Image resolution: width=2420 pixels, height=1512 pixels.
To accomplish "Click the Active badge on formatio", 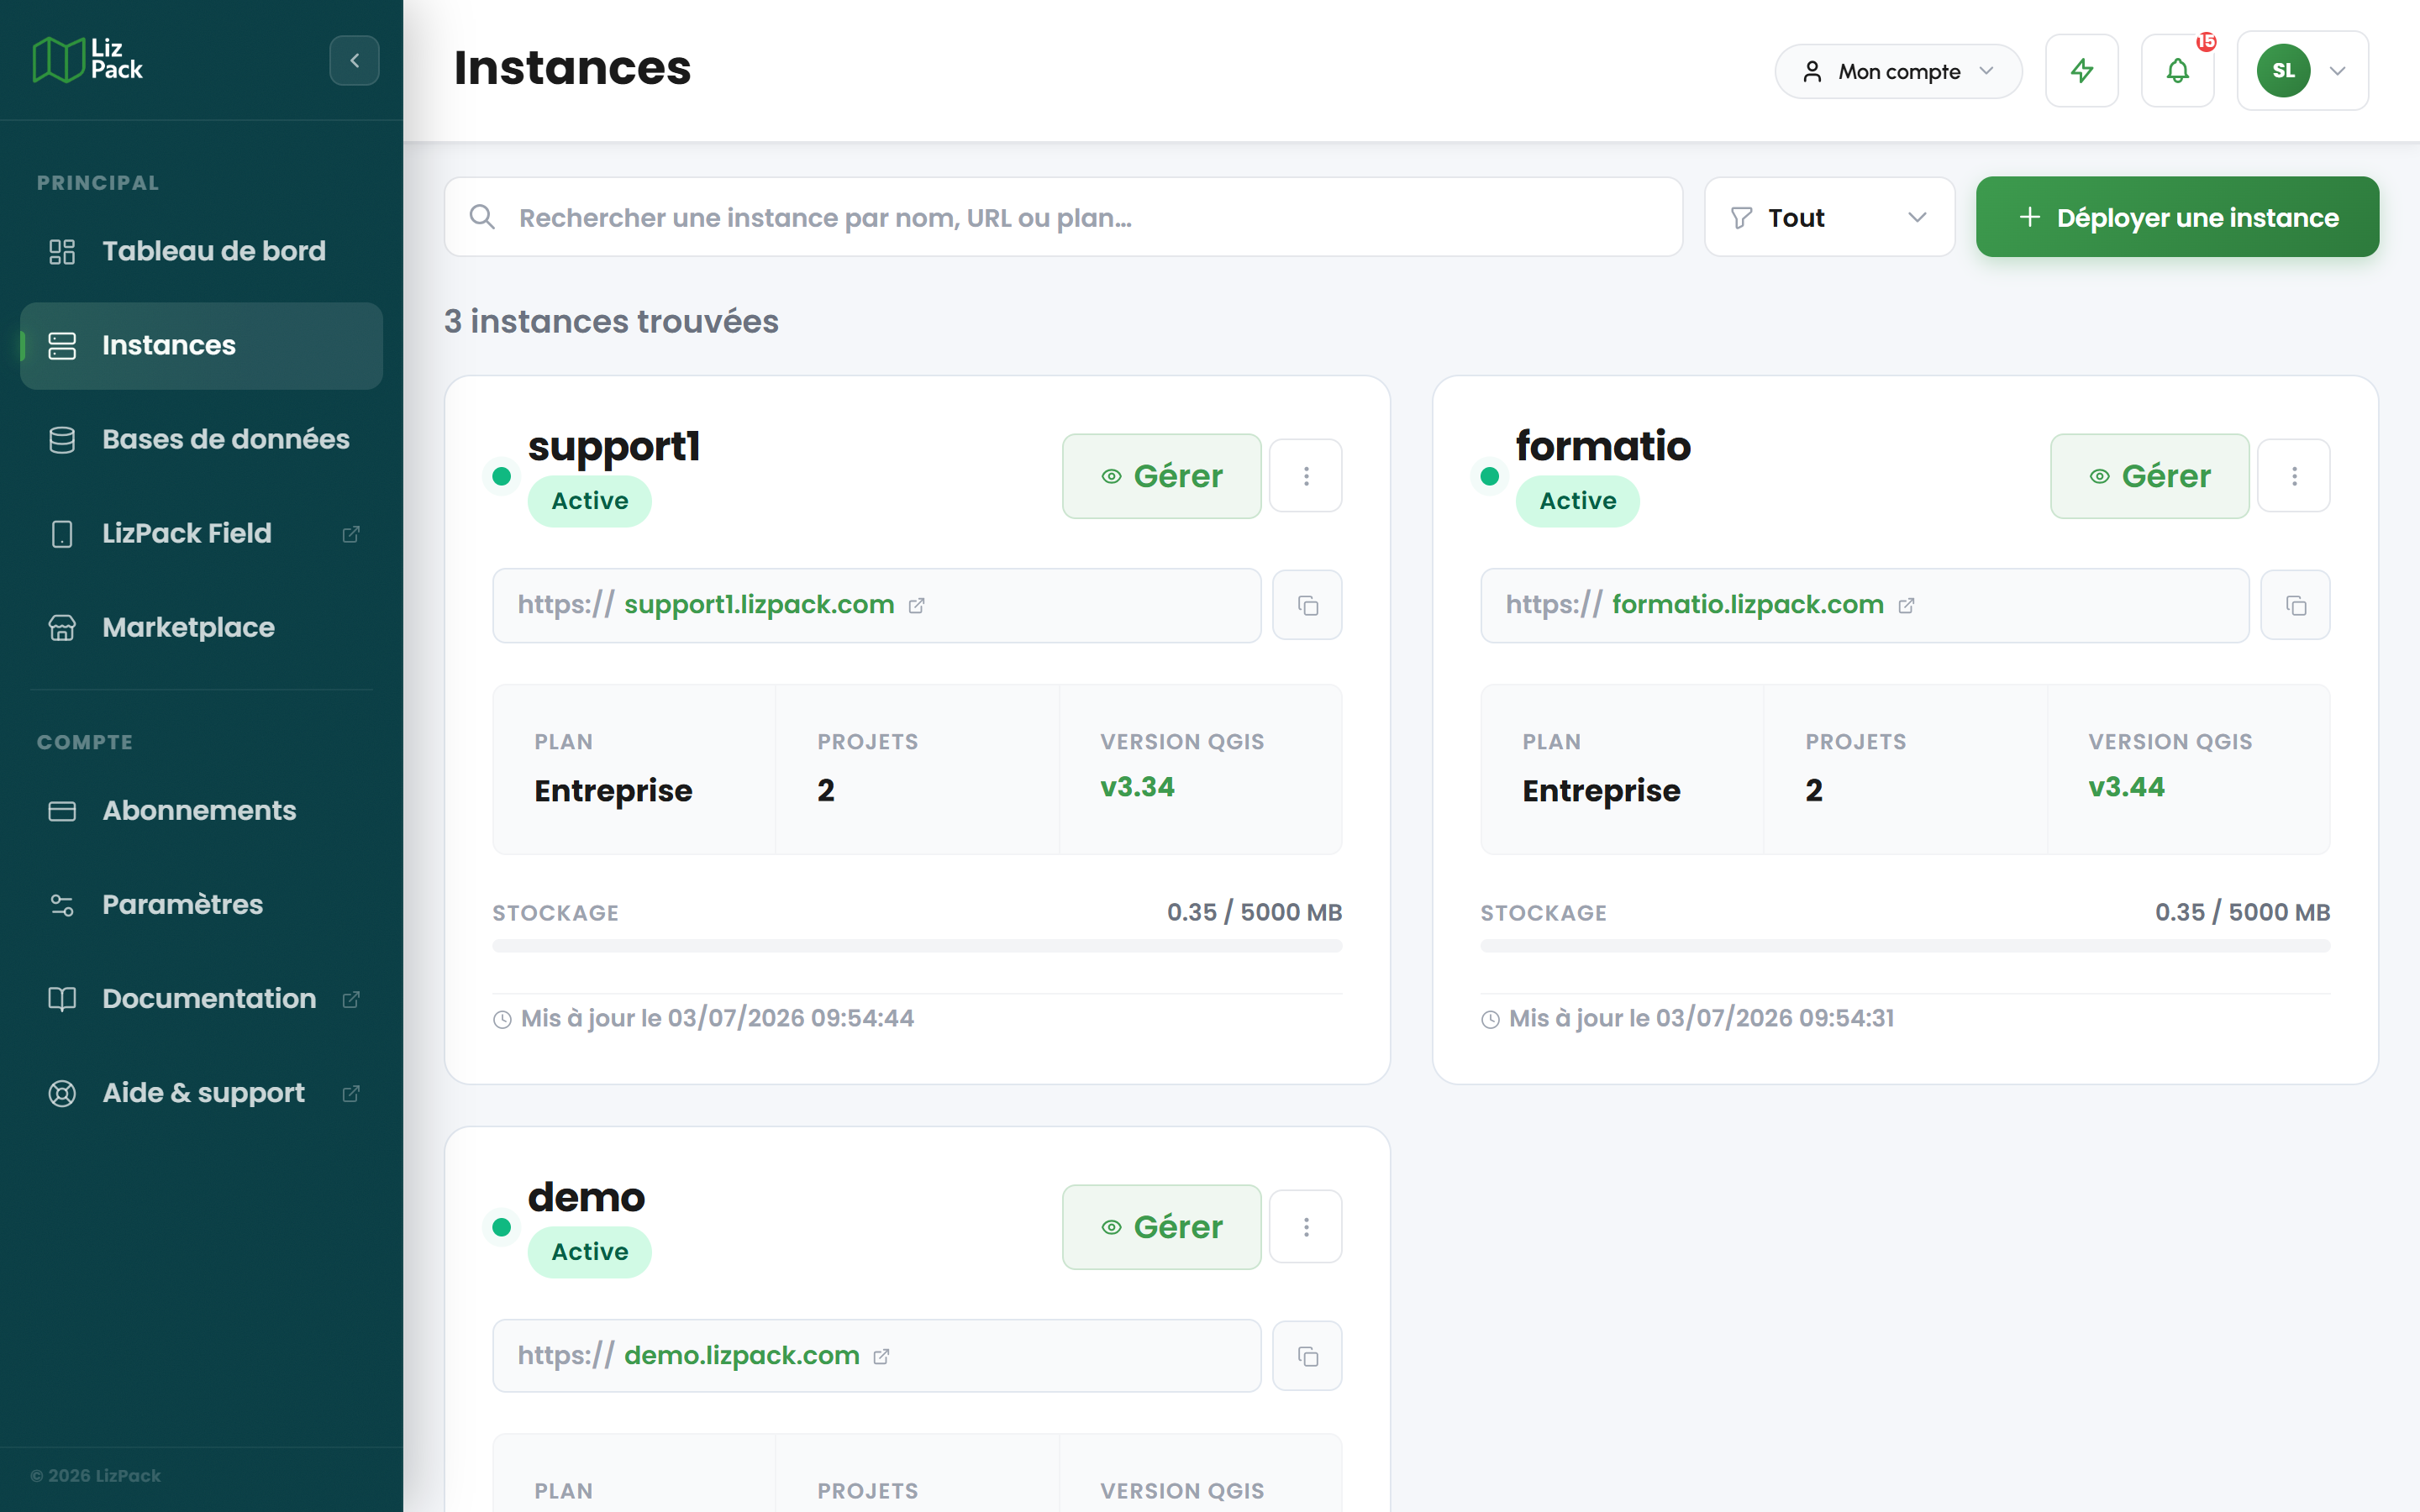I will 1577,501.
